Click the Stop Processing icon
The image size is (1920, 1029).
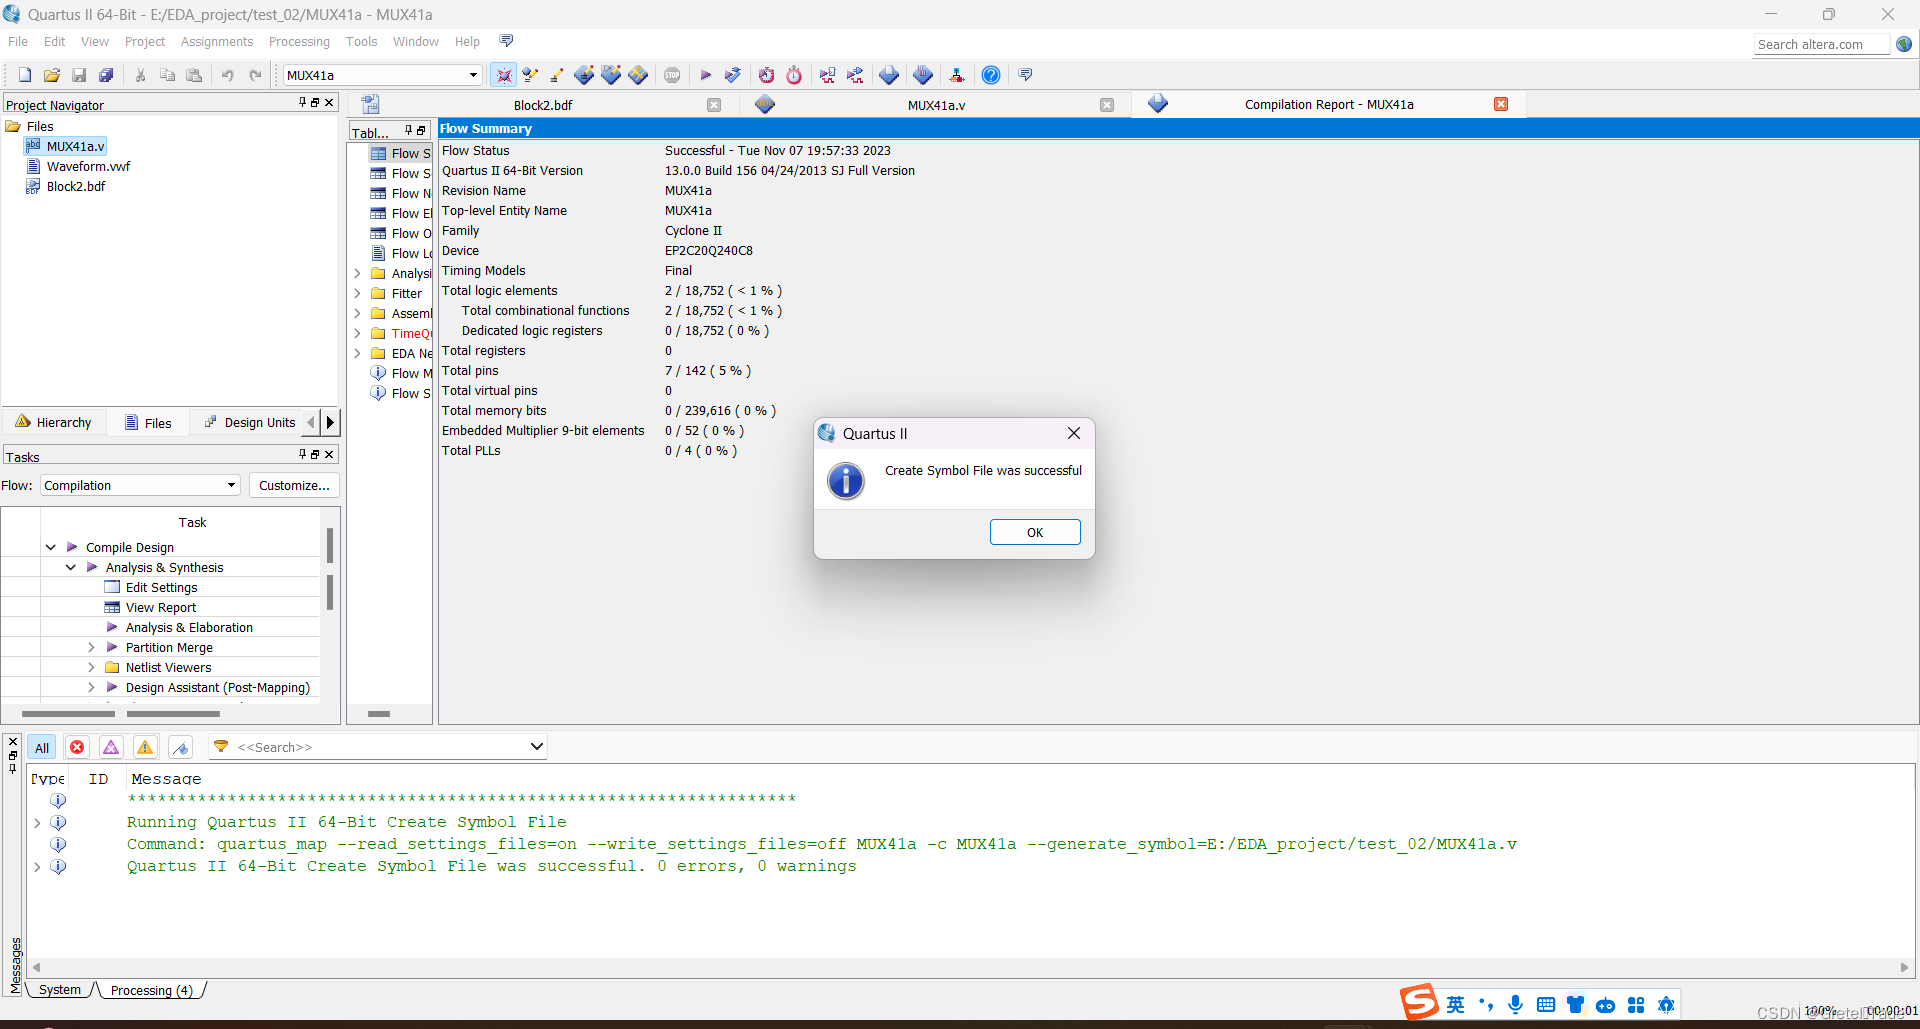tap(672, 75)
